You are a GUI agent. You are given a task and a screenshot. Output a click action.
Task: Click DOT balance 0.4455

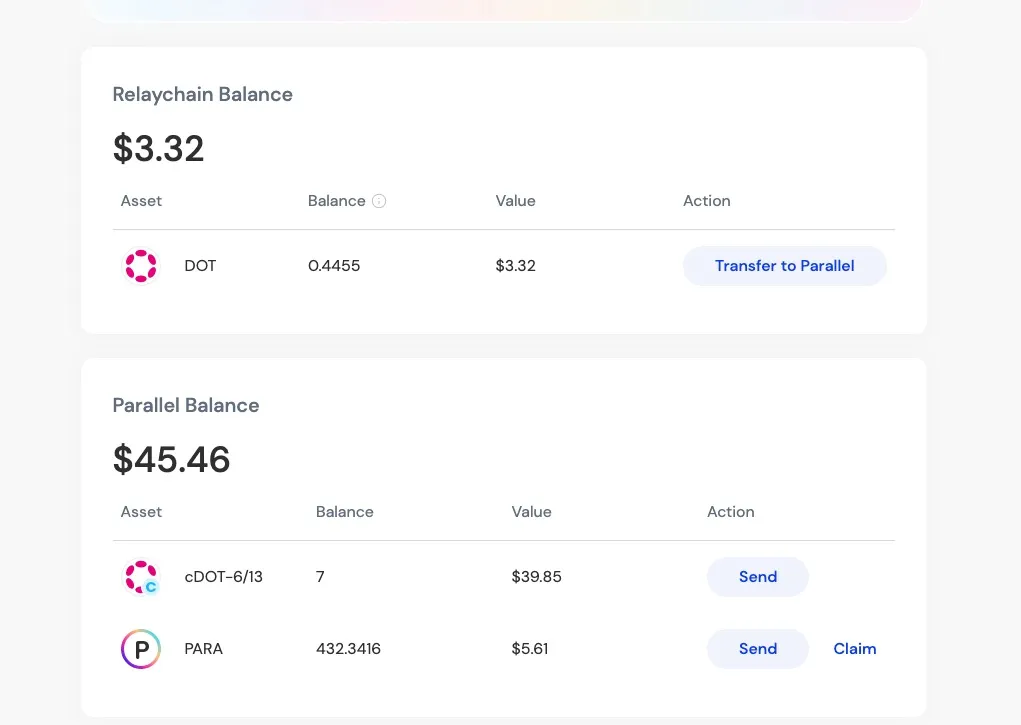334,266
